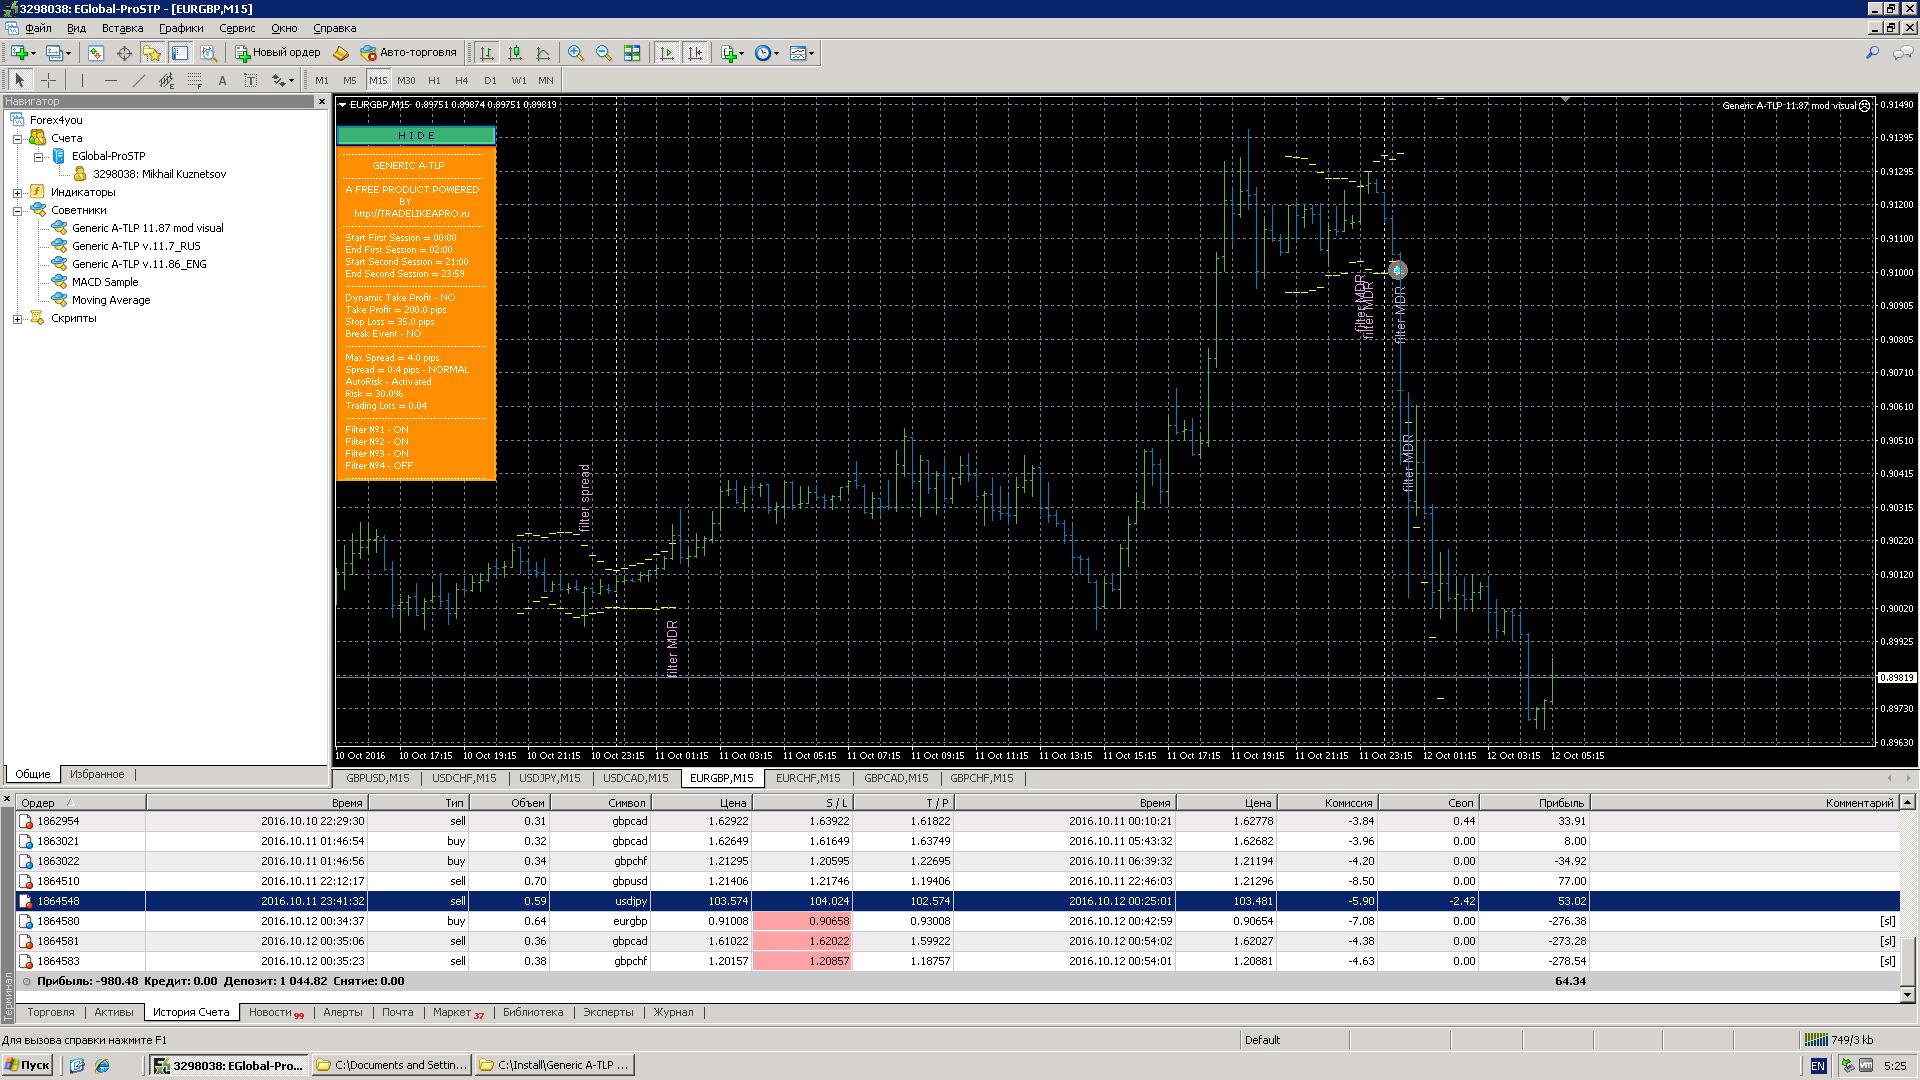The width and height of the screenshot is (1920, 1080).
Task: Close the Навигатор panel
Action: tap(321, 102)
